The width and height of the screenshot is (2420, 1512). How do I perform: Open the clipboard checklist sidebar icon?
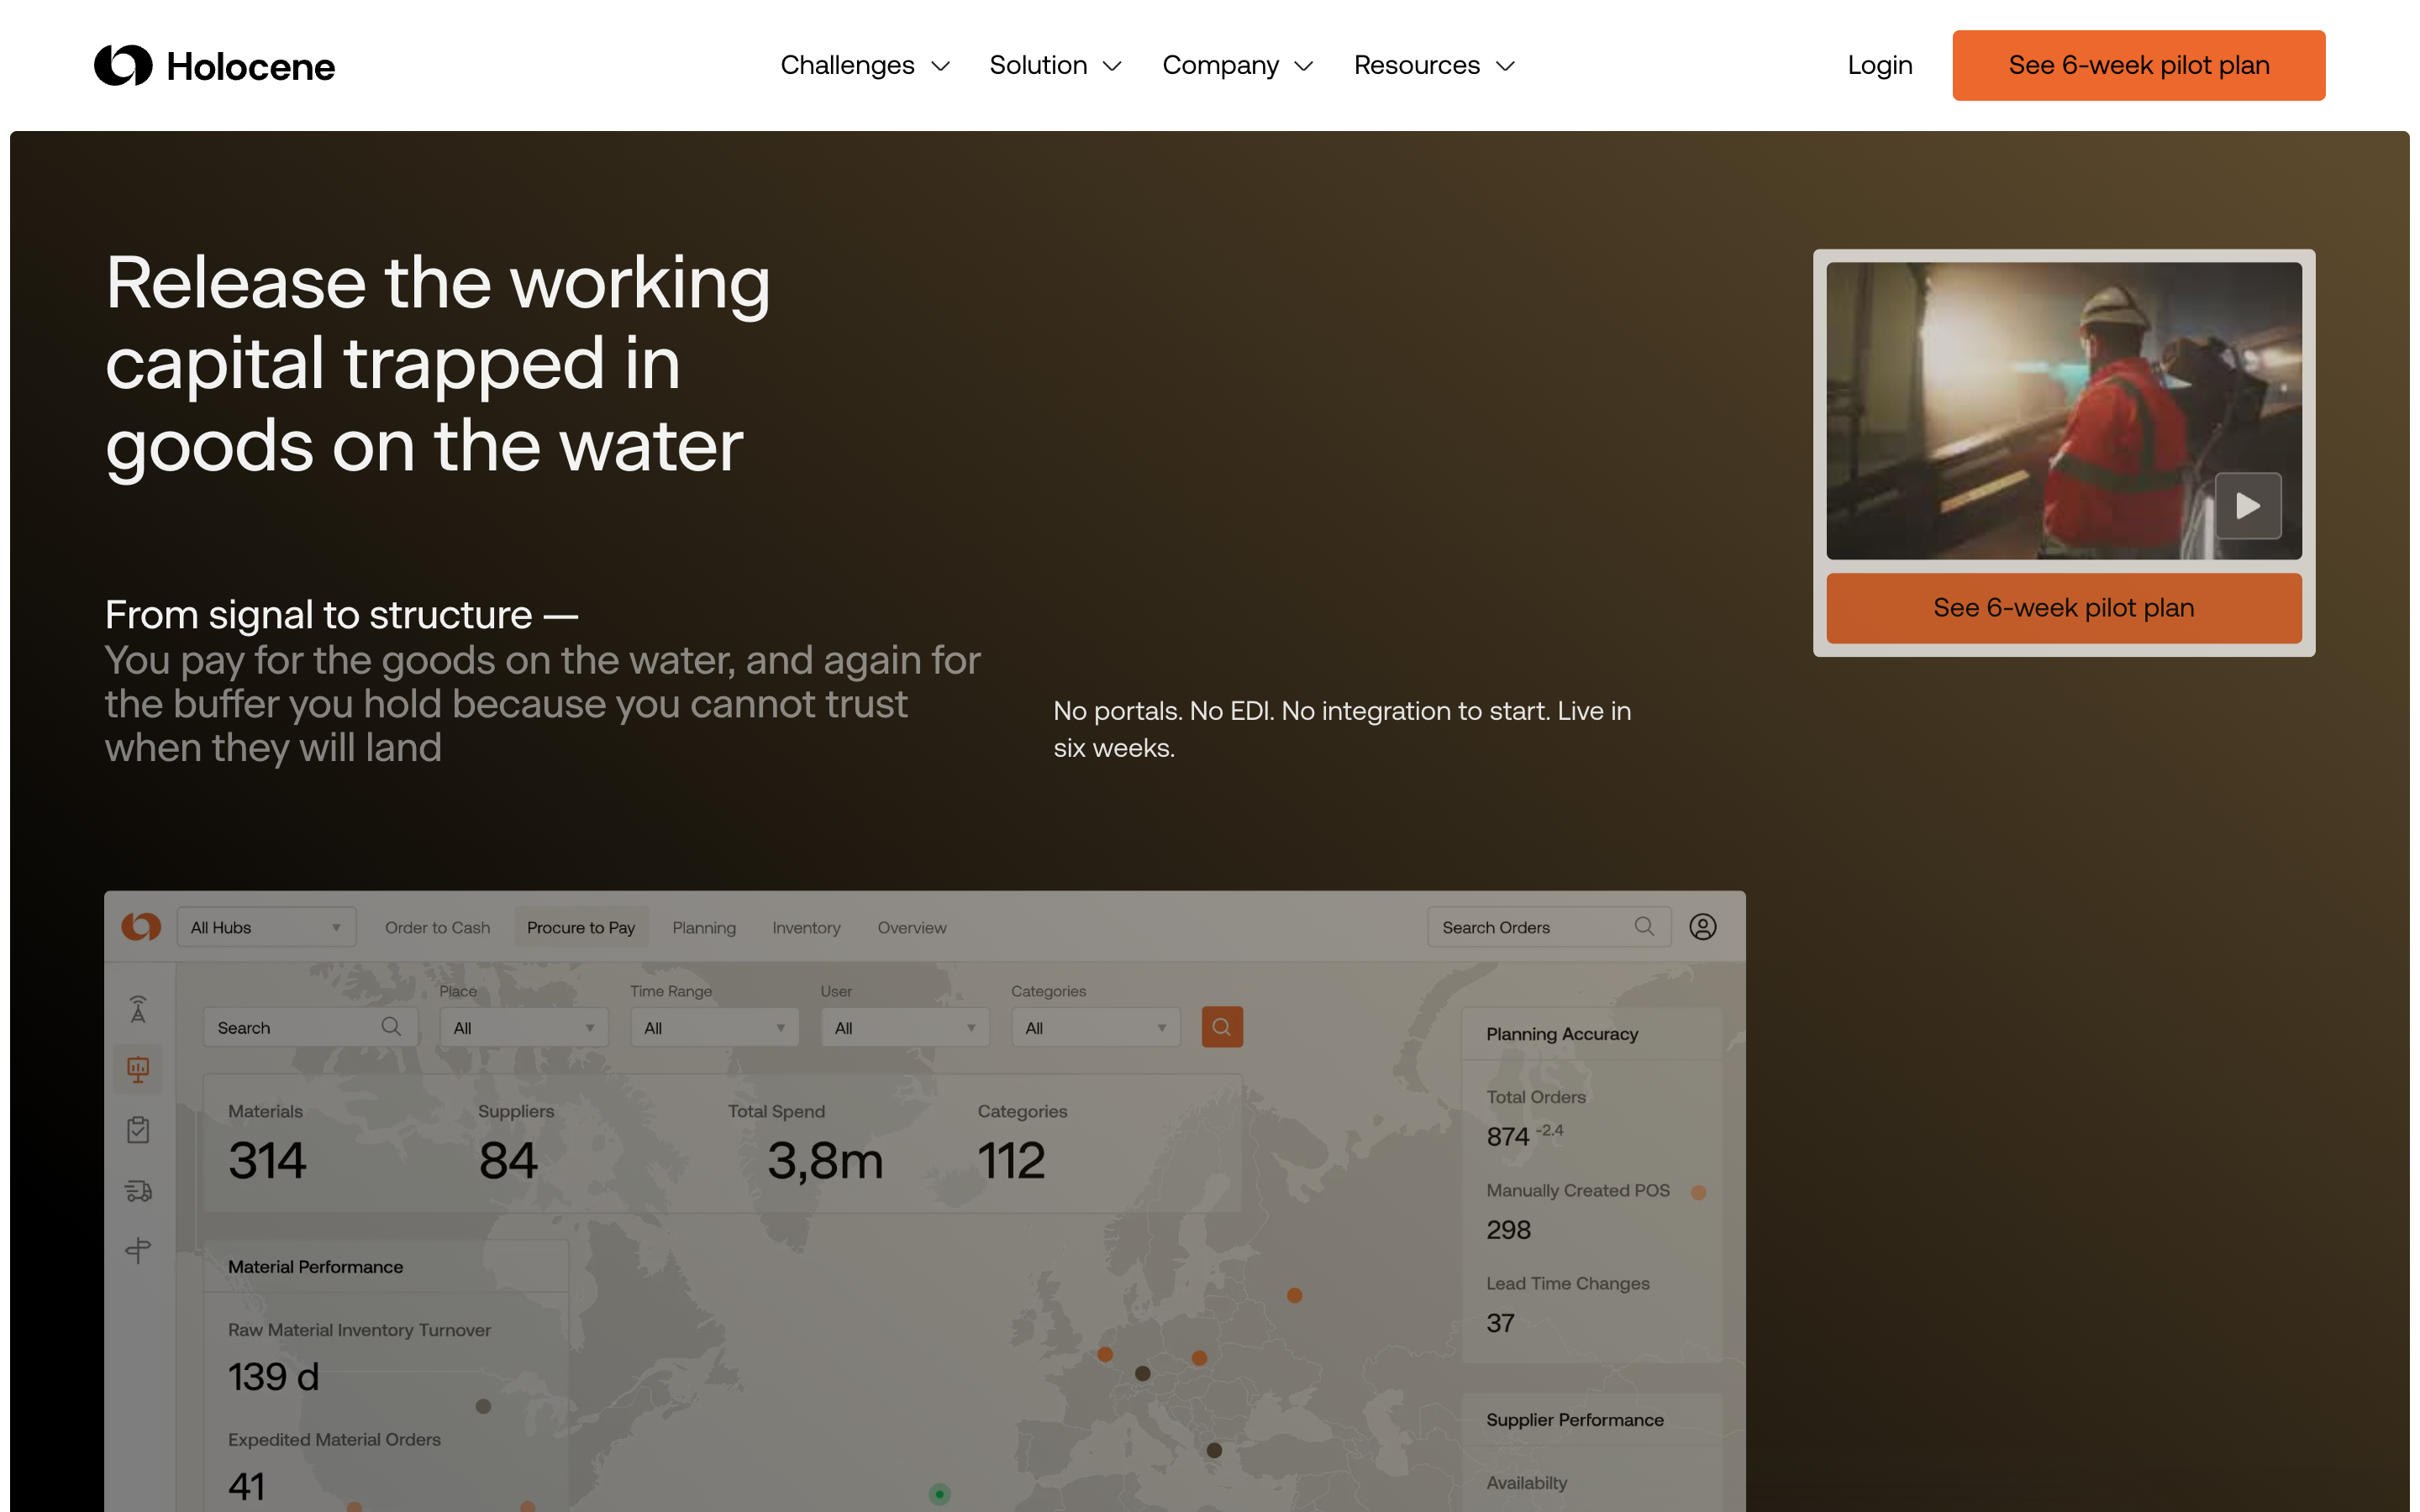pyautogui.click(x=138, y=1130)
